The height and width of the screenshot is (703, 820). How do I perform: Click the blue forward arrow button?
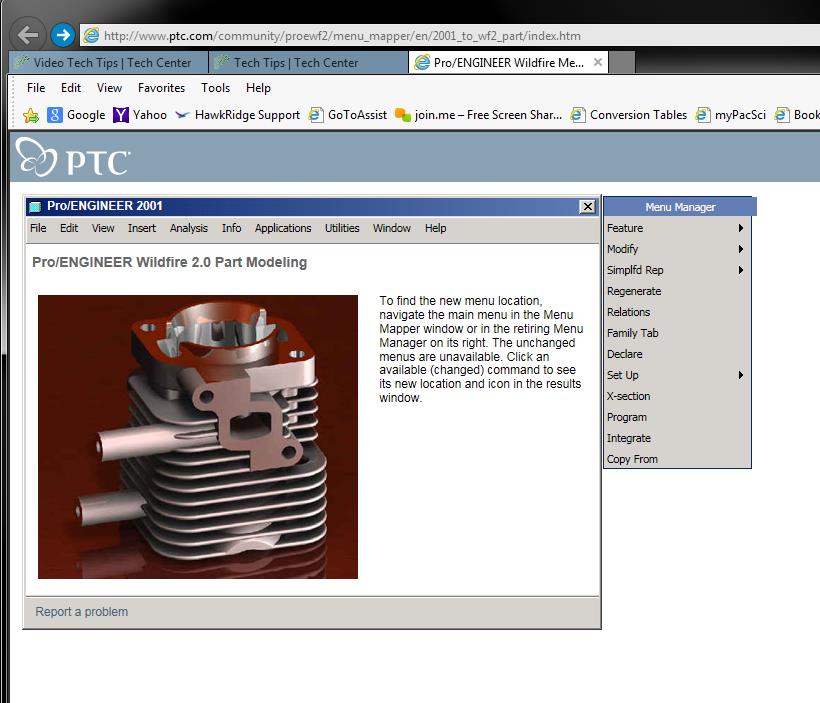pos(63,35)
